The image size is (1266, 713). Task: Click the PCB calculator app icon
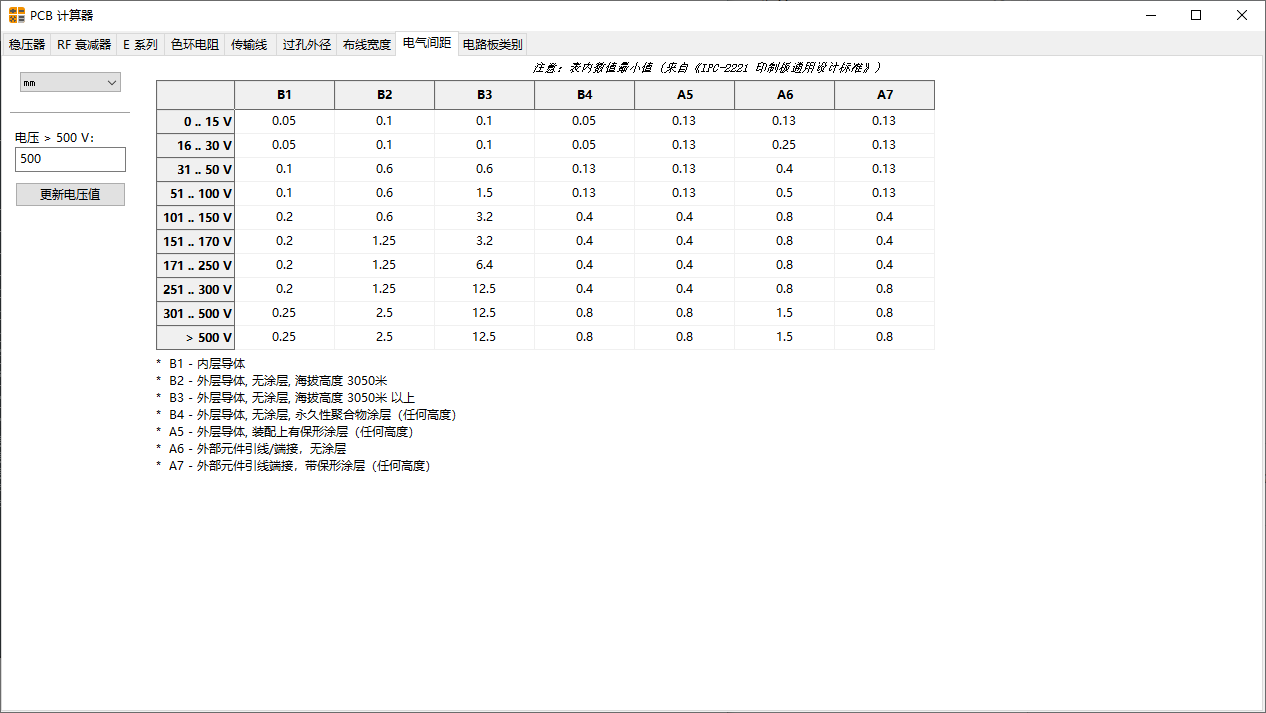[17, 15]
